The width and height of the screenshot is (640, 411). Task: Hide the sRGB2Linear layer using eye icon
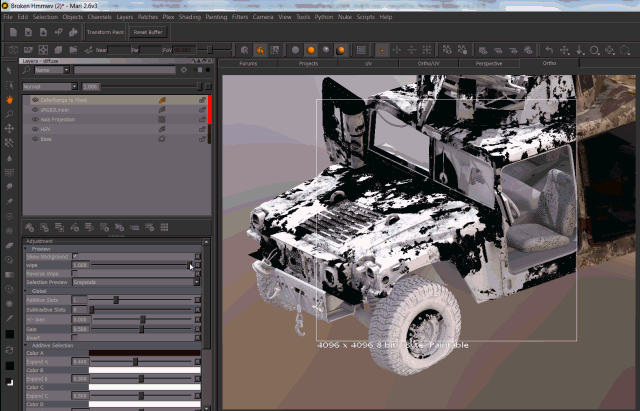point(35,110)
